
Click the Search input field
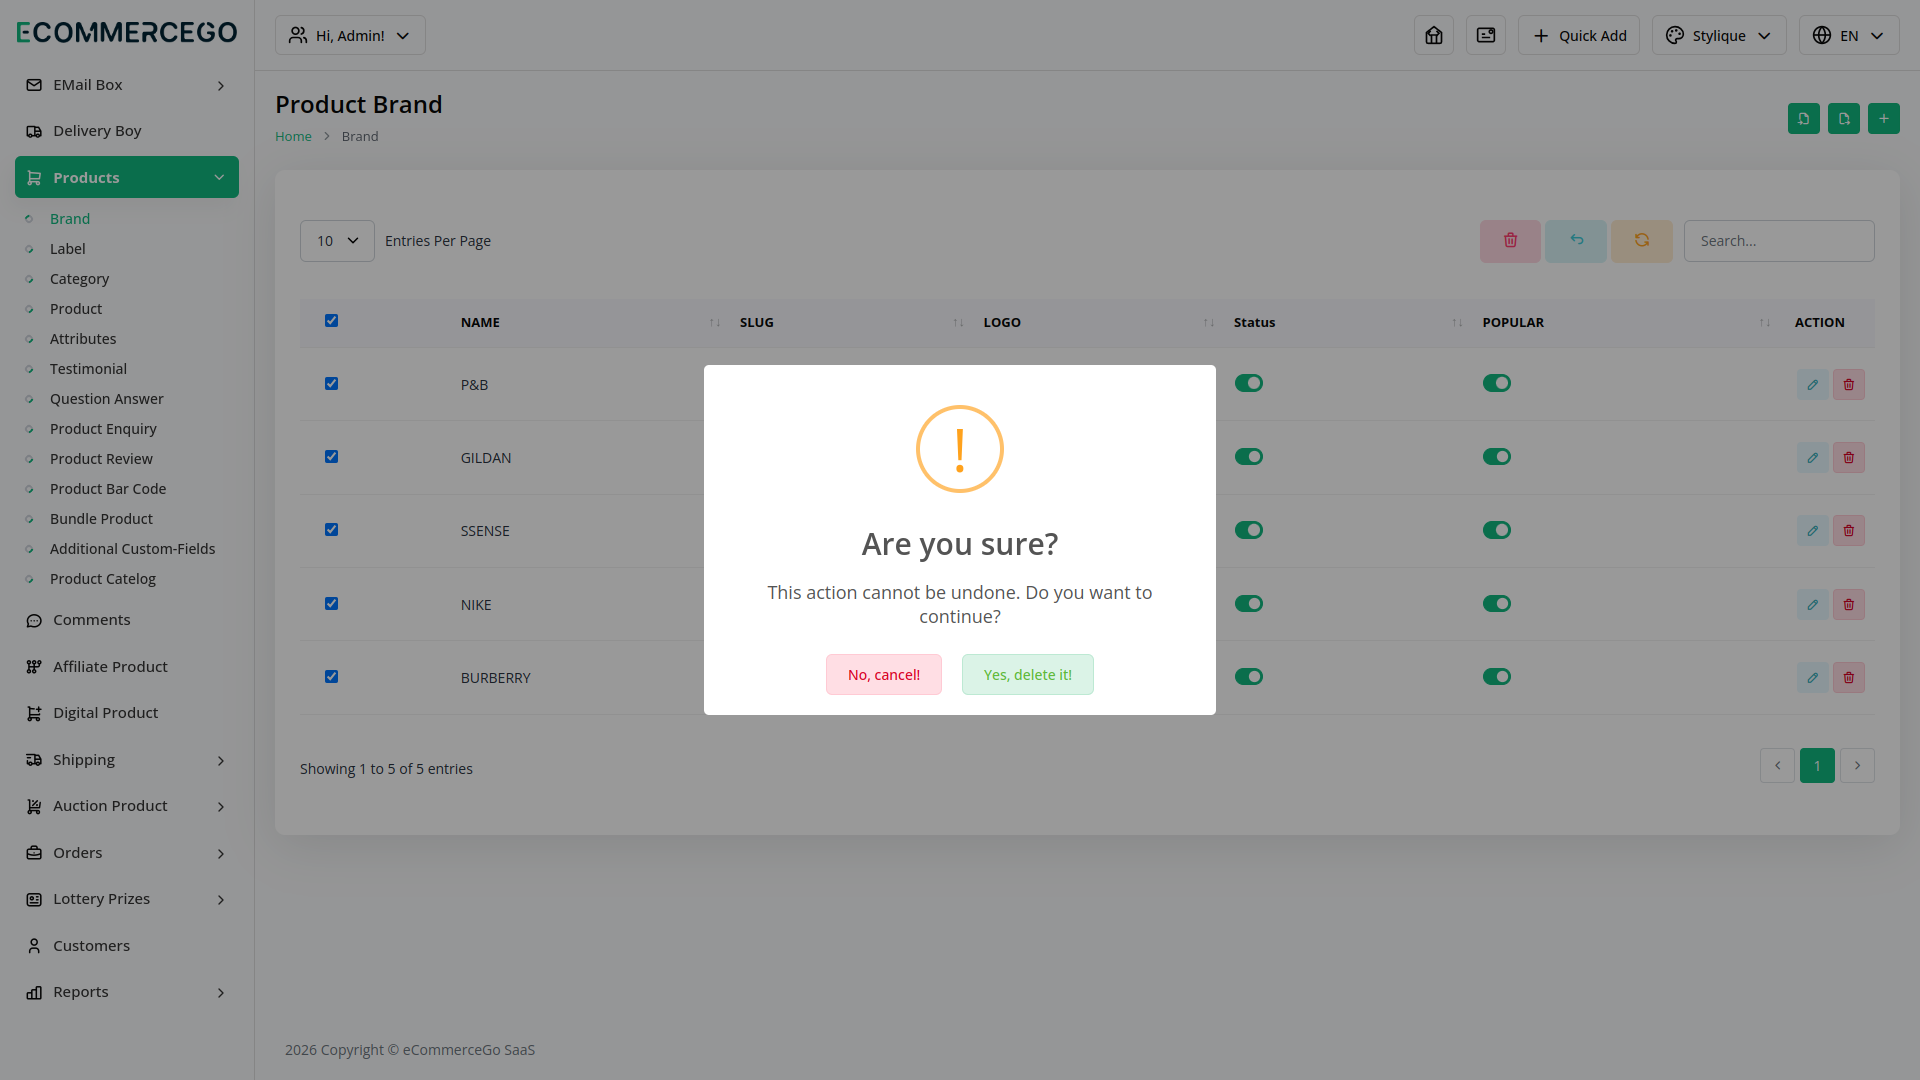click(1779, 241)
